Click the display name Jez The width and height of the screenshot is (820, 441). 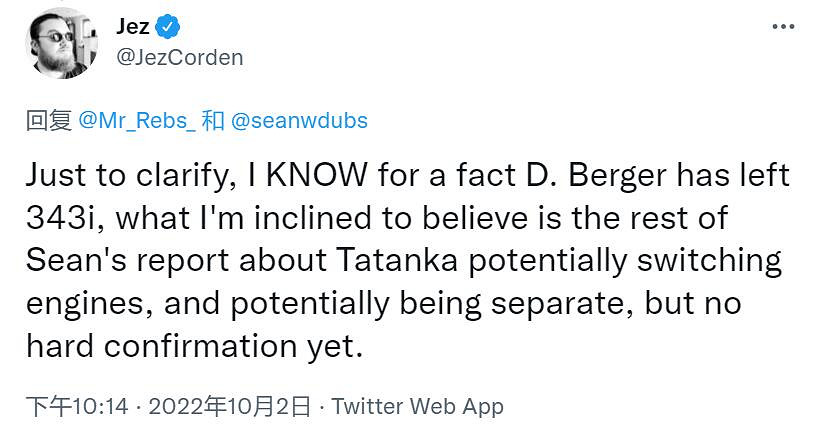[133, 27]
